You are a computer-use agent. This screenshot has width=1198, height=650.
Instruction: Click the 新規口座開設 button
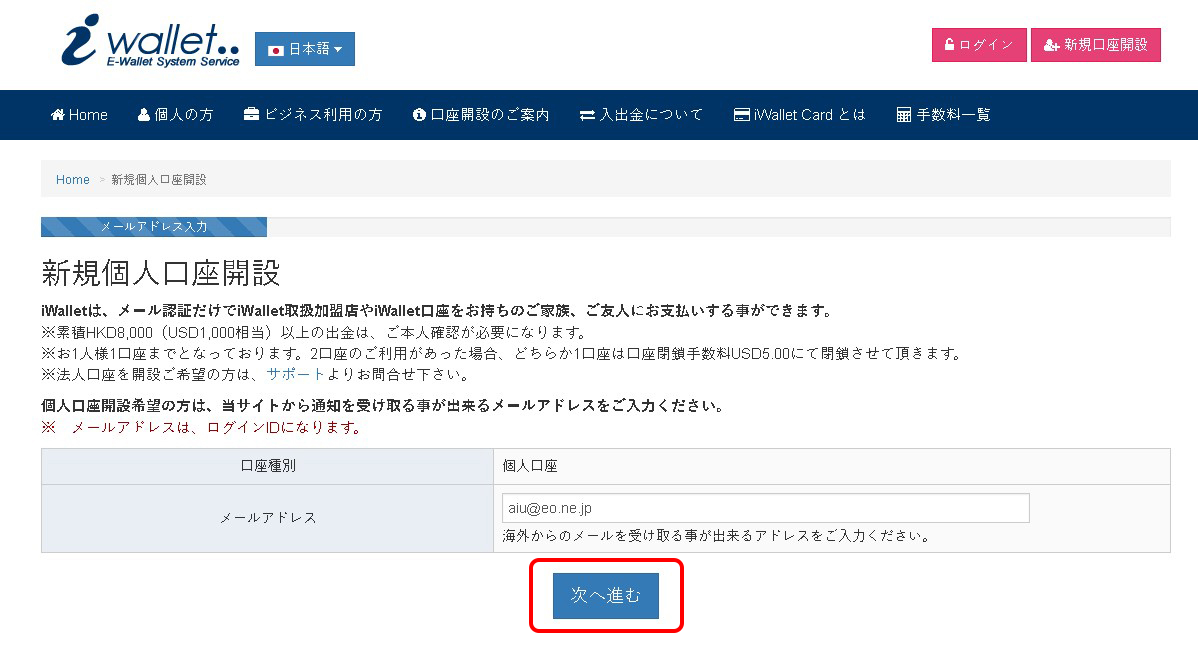tap(1096, 45)
